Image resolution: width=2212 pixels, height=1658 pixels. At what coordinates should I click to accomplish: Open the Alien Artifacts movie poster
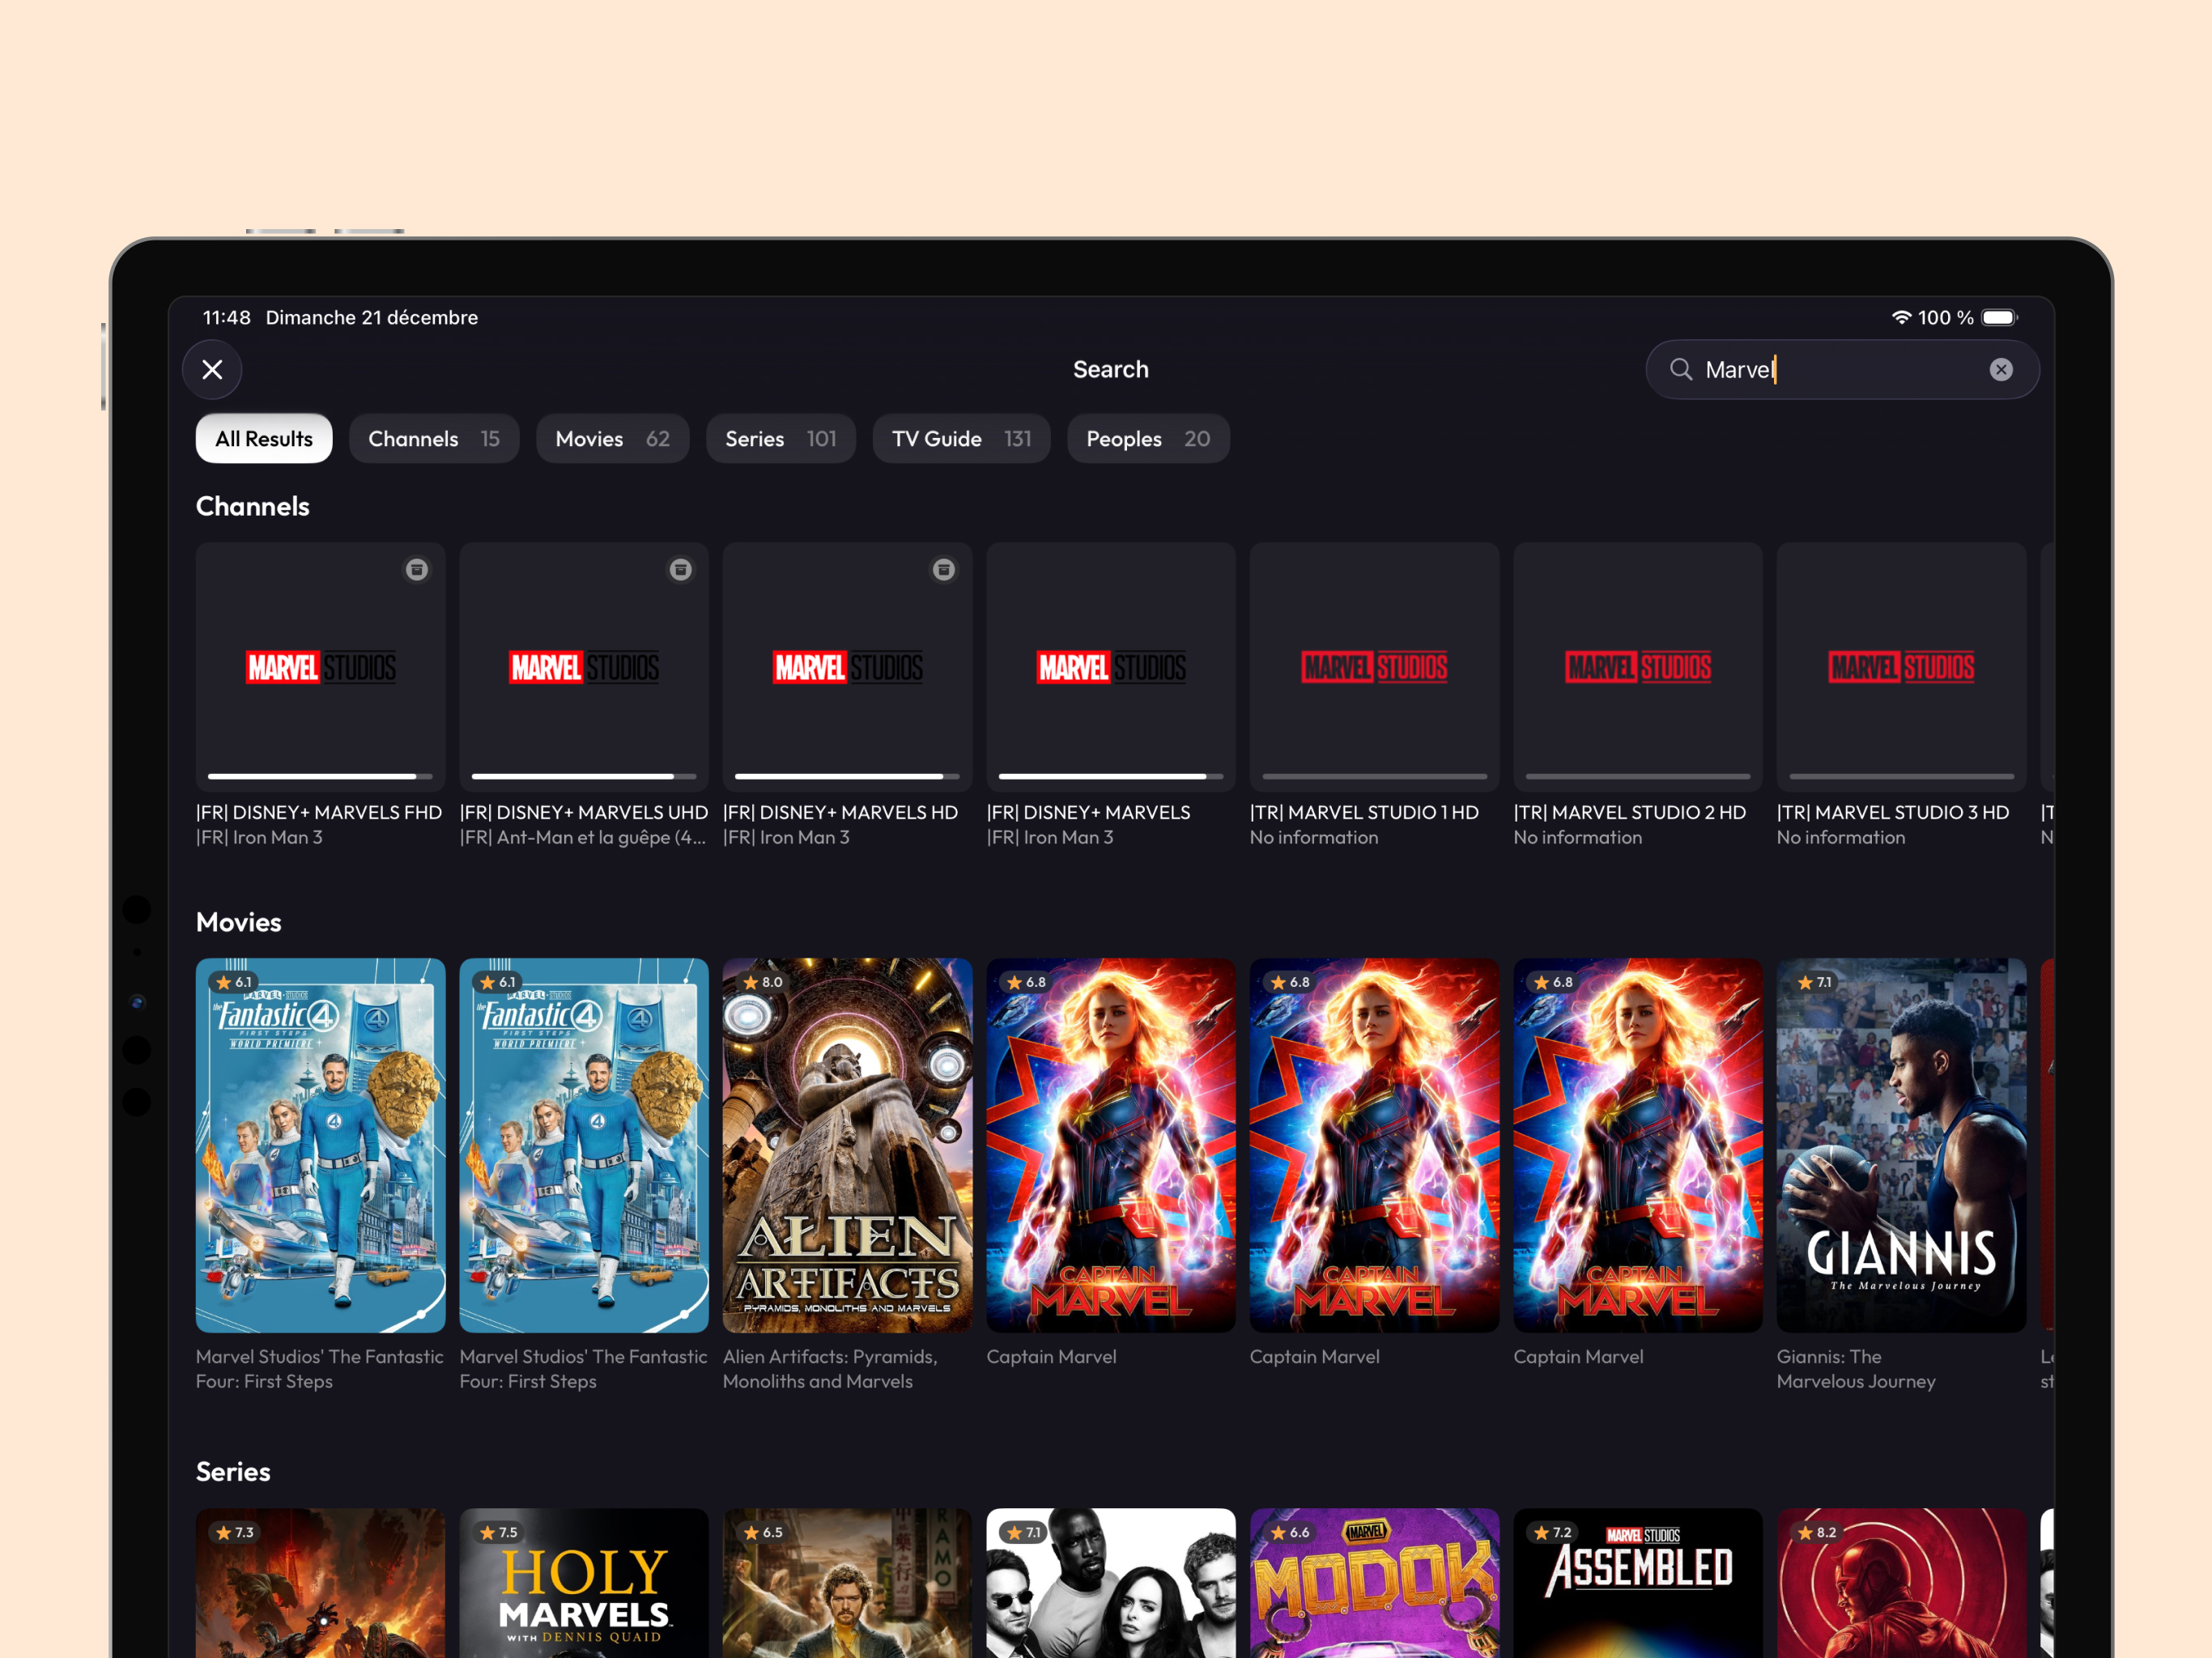coord(847,1145)
